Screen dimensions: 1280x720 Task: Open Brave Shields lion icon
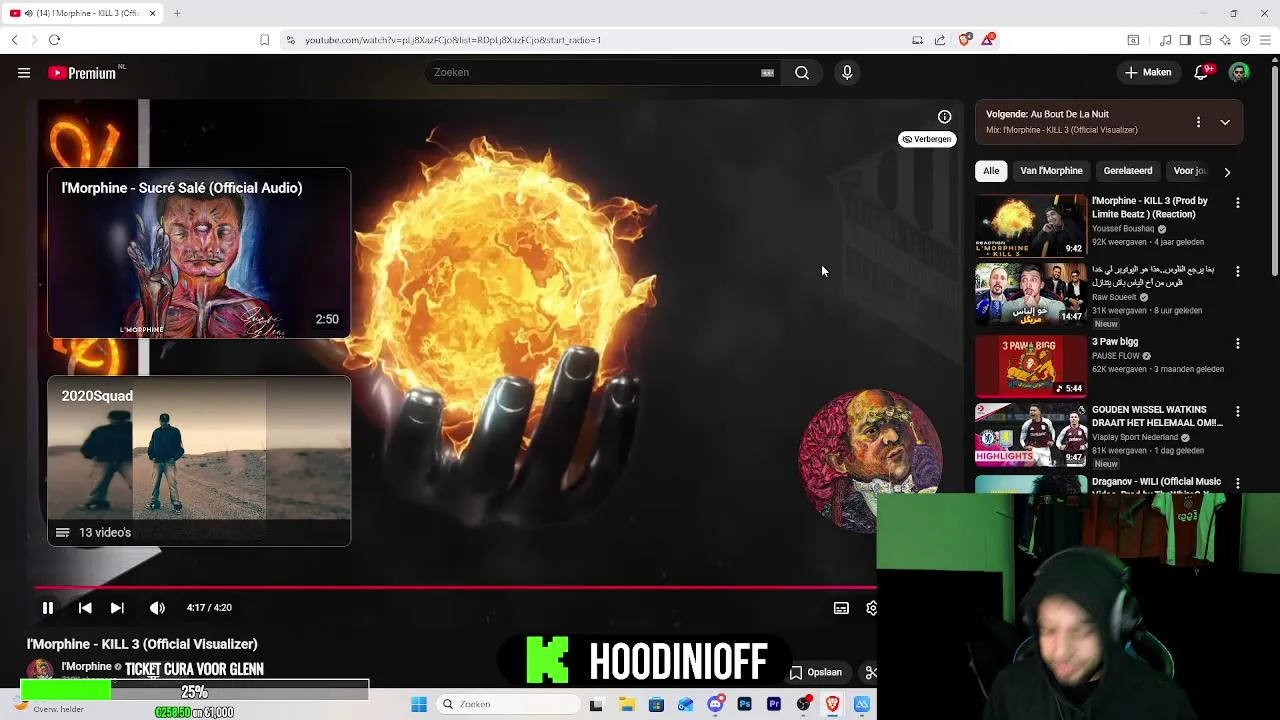click(x=964, y=39)
